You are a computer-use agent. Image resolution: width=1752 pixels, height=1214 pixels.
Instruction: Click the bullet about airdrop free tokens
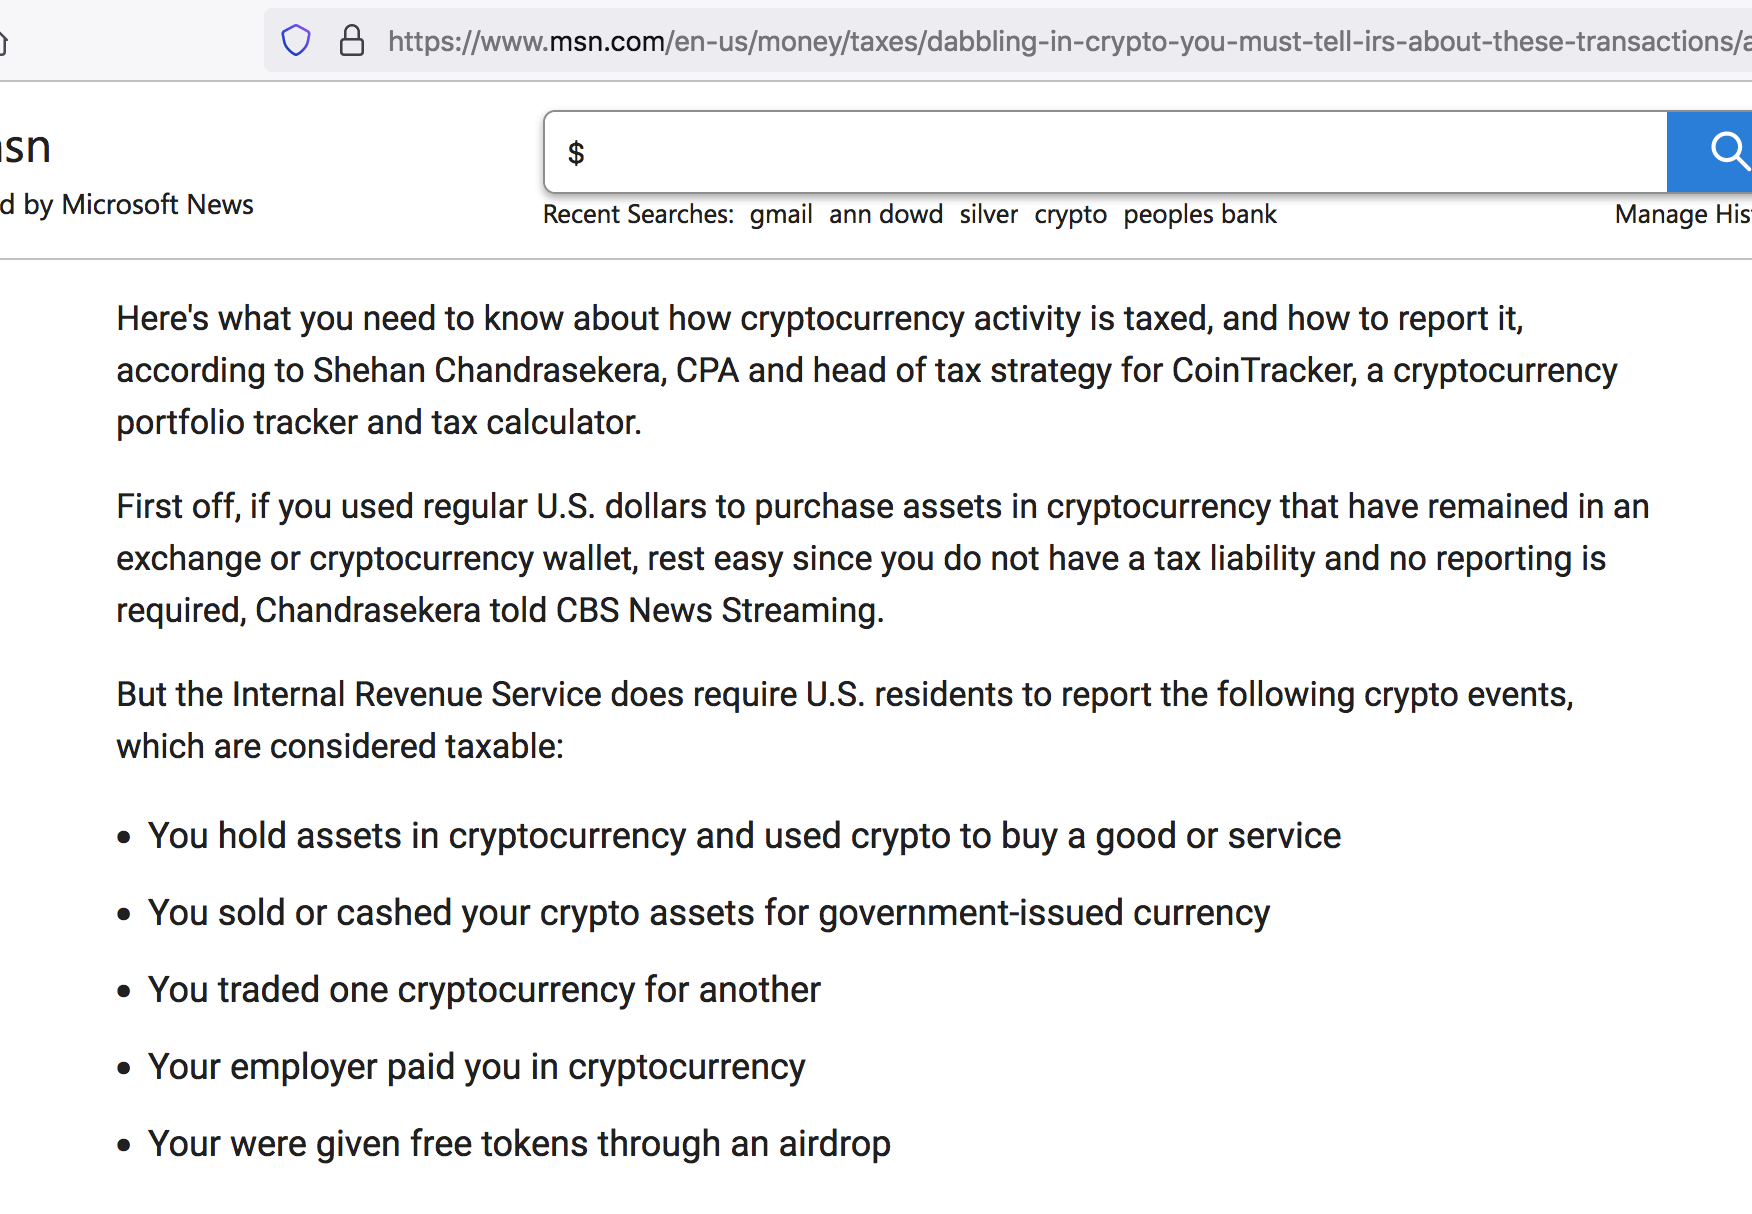click(x=519, y=1144)
